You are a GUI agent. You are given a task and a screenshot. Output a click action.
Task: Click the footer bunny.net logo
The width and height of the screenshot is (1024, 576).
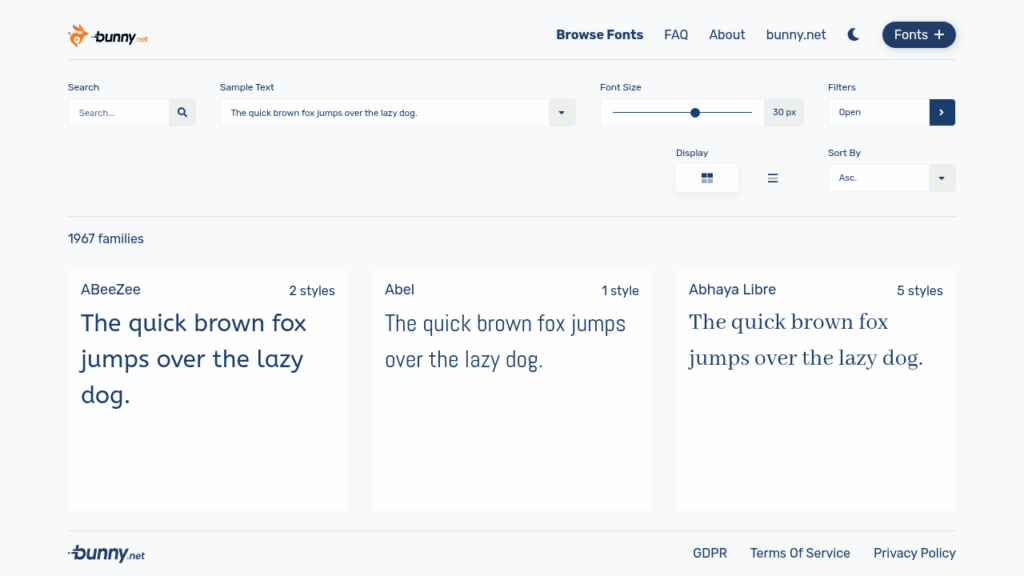(x=106, y=553)
